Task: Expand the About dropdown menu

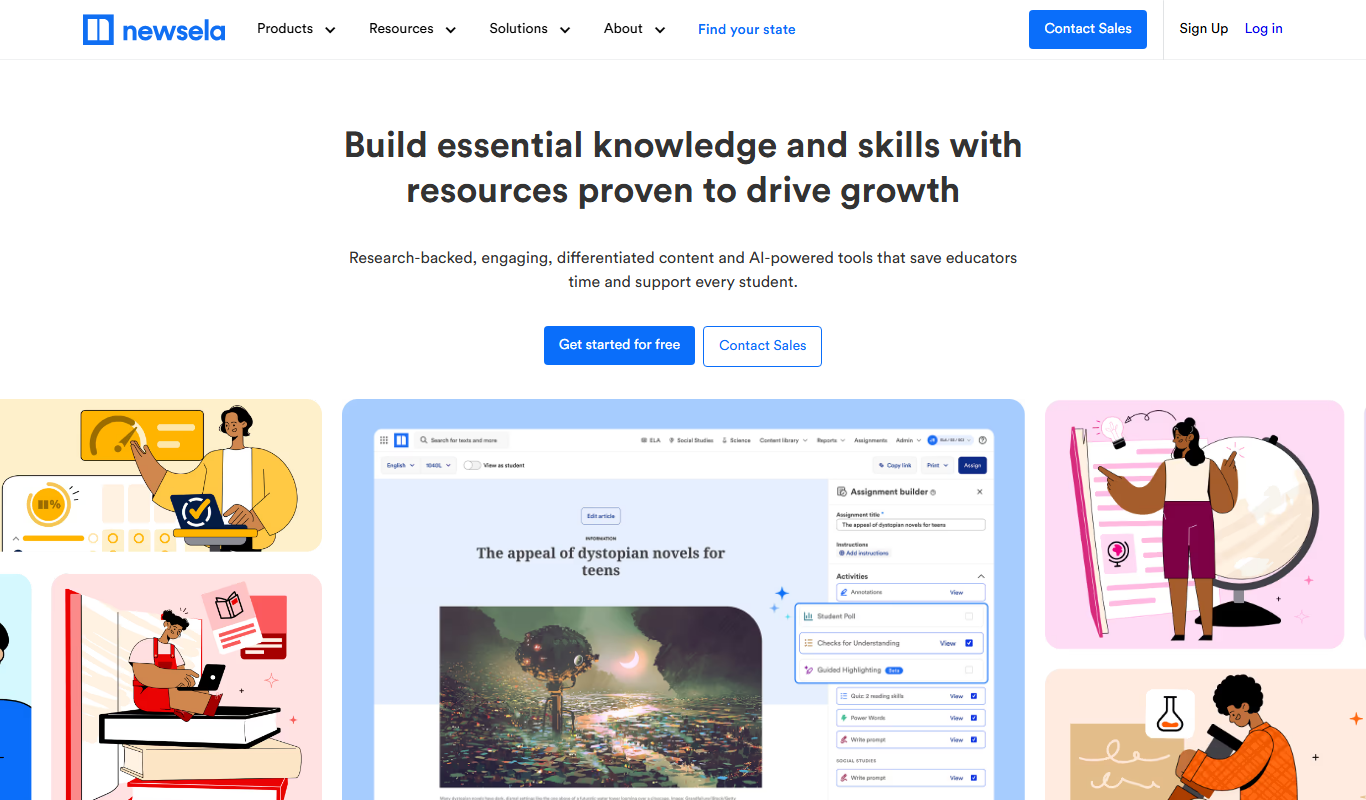Action: (x=634, y=29)
